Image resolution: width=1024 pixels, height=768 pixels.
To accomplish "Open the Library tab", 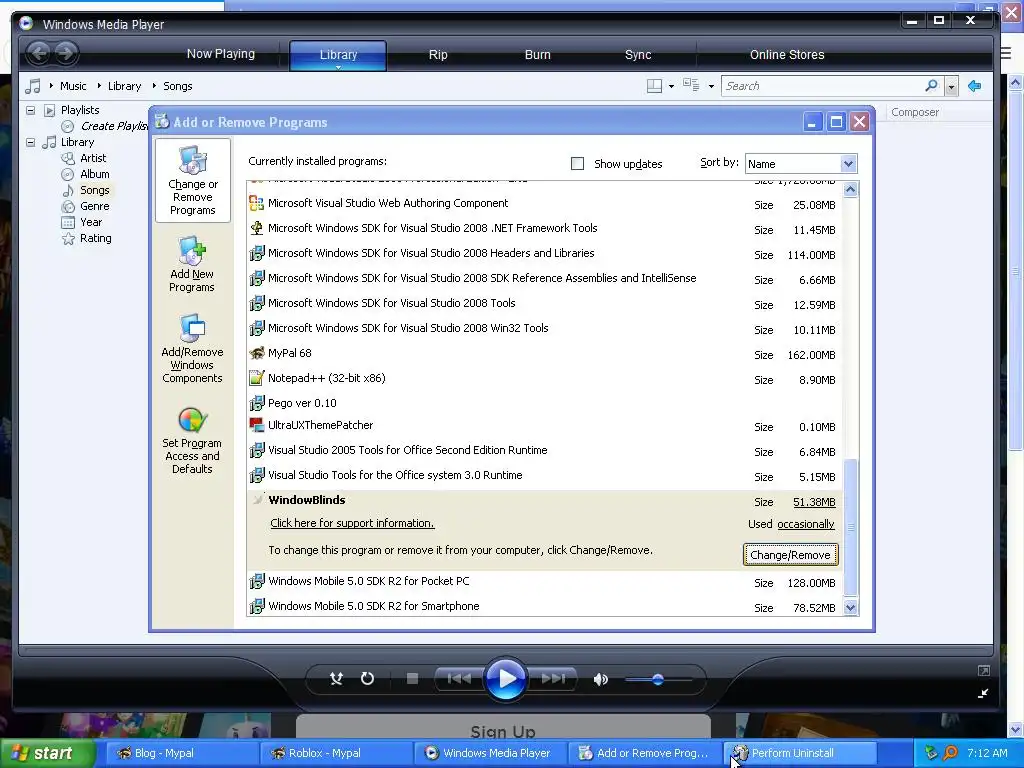I will (x=338, y=55).
